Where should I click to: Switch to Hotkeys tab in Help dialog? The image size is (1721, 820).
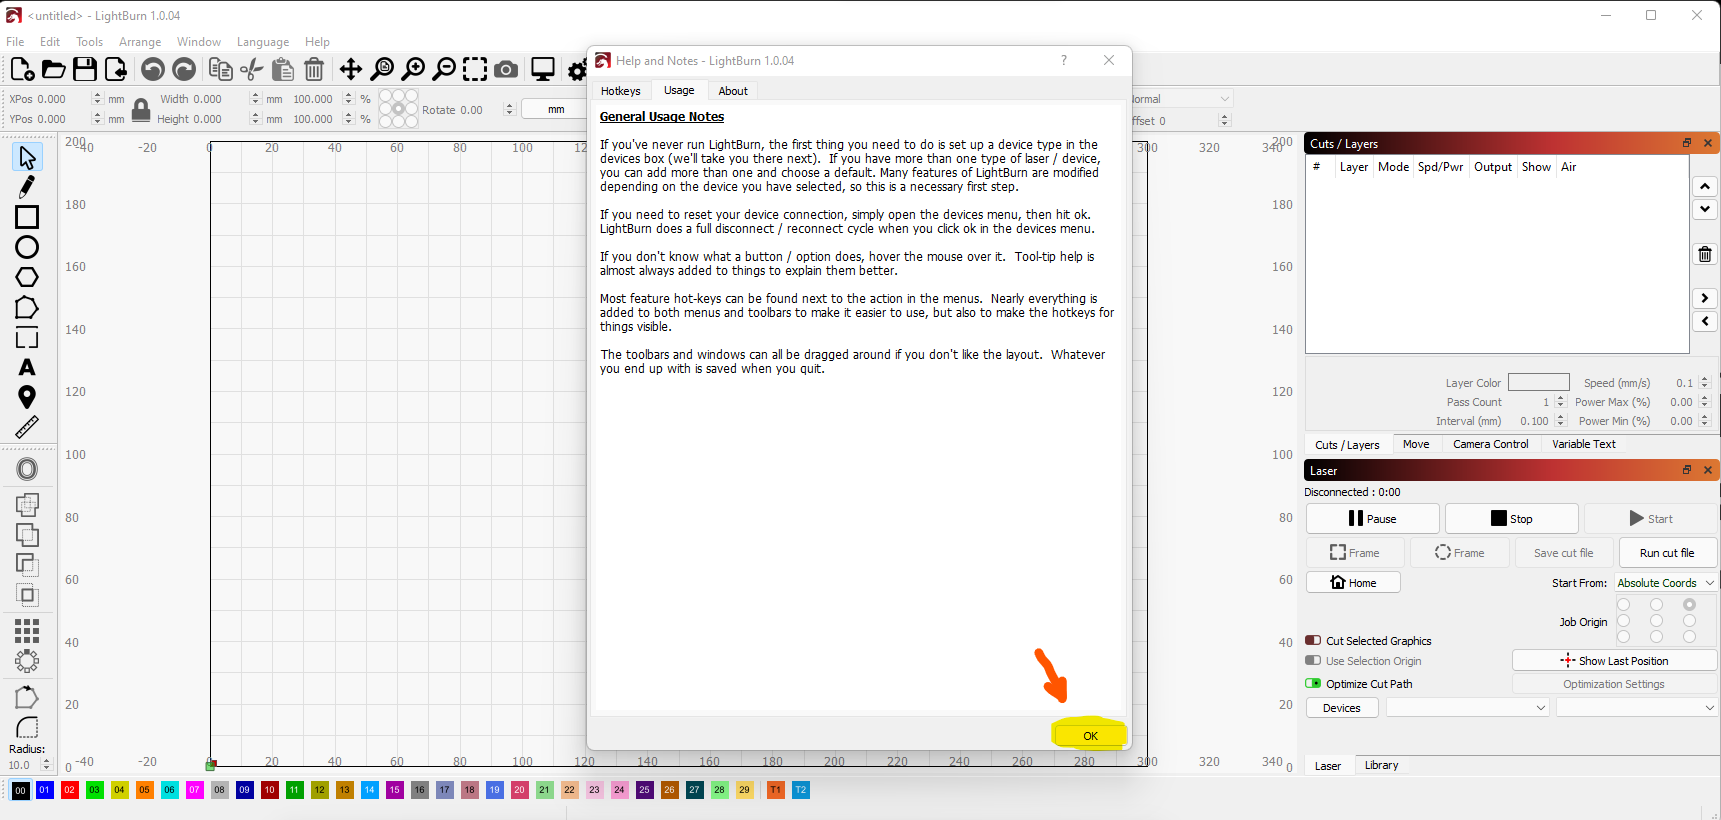[620, 91]
